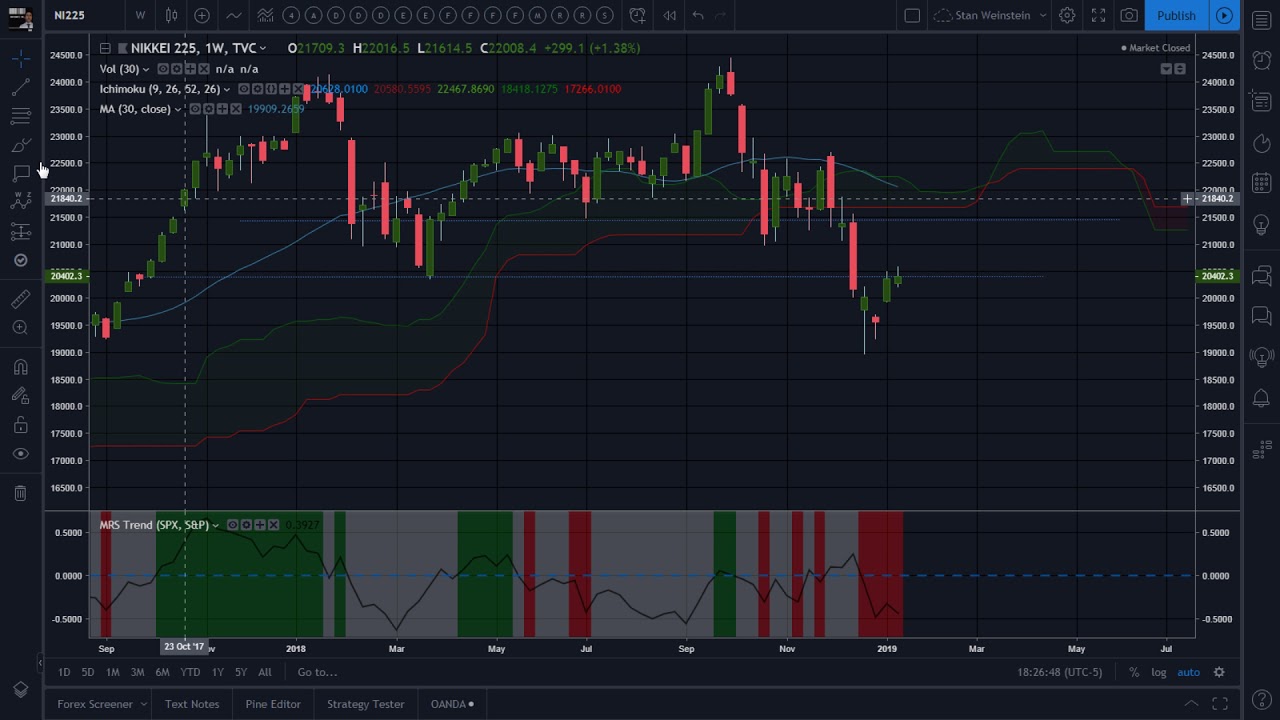The image size is (1280, 720).
Task: Click the play button beside Publish
Action: [x=1224, y=15]
